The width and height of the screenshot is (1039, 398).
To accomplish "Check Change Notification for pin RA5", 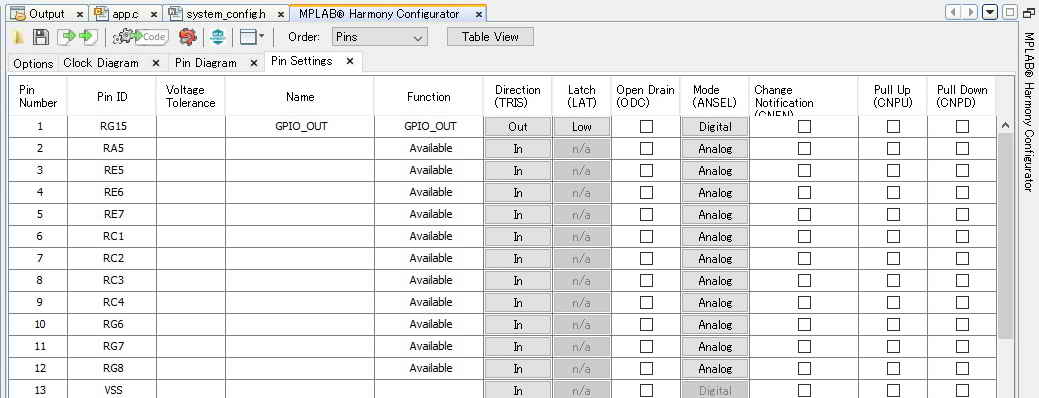I will click(x=804, y=148).
